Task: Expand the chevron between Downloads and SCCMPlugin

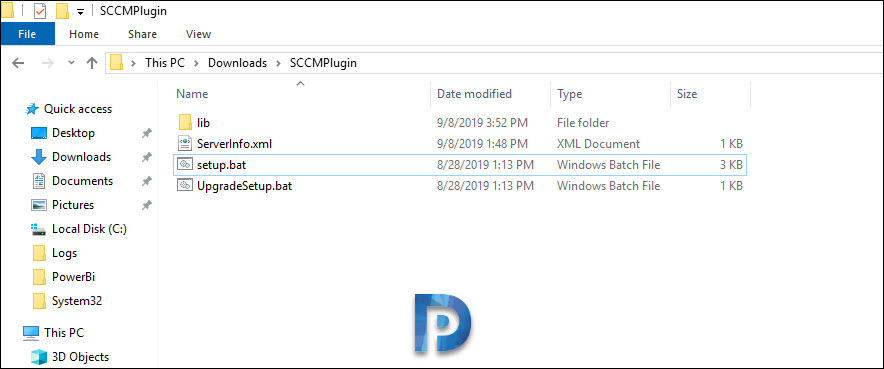Action: tap(279, 63)
